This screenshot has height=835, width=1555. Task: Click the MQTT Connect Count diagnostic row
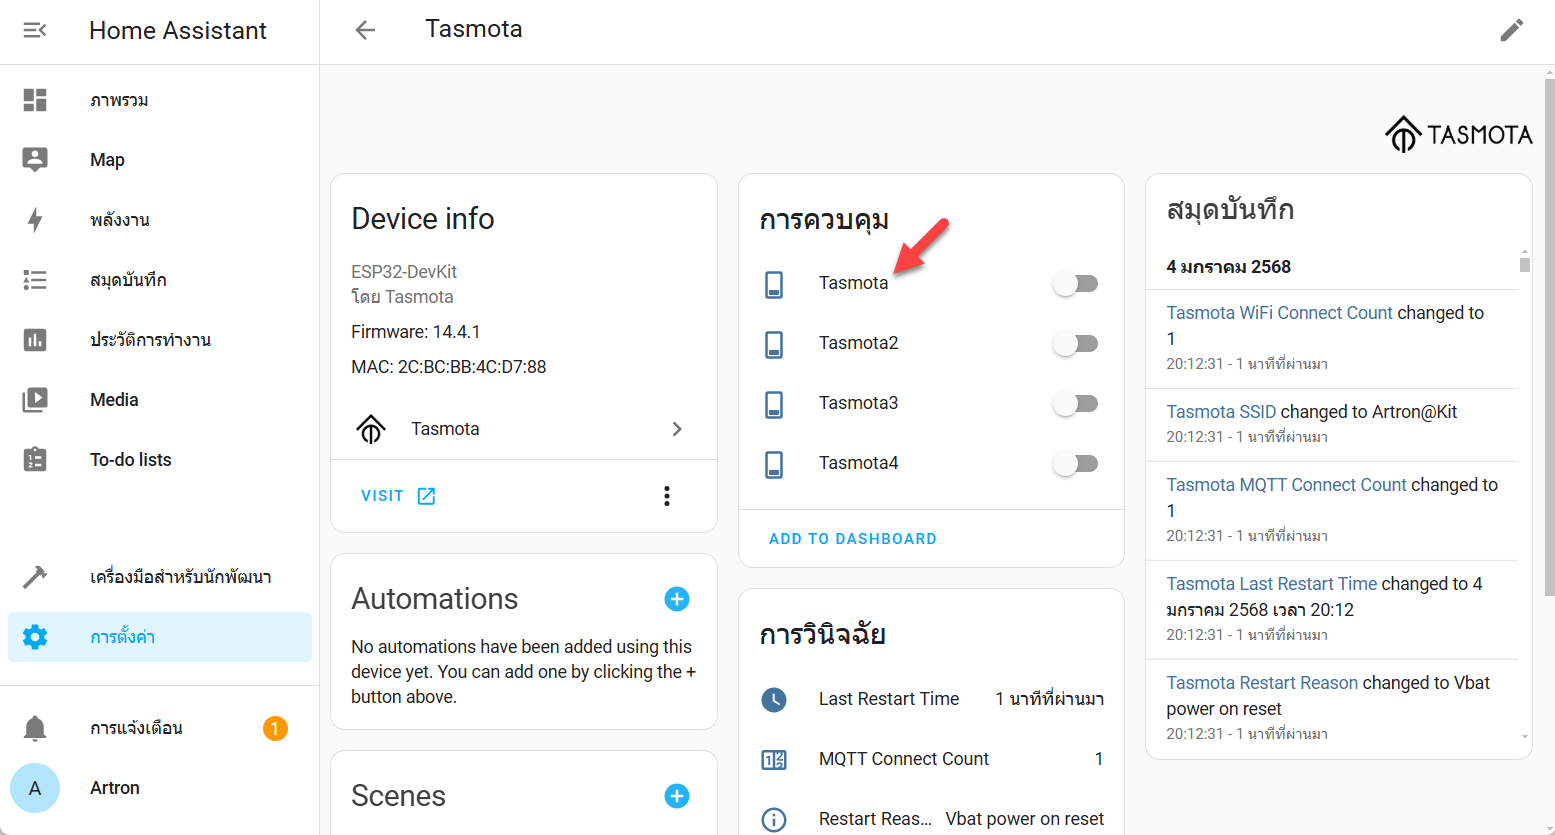[x=931, y=759]
